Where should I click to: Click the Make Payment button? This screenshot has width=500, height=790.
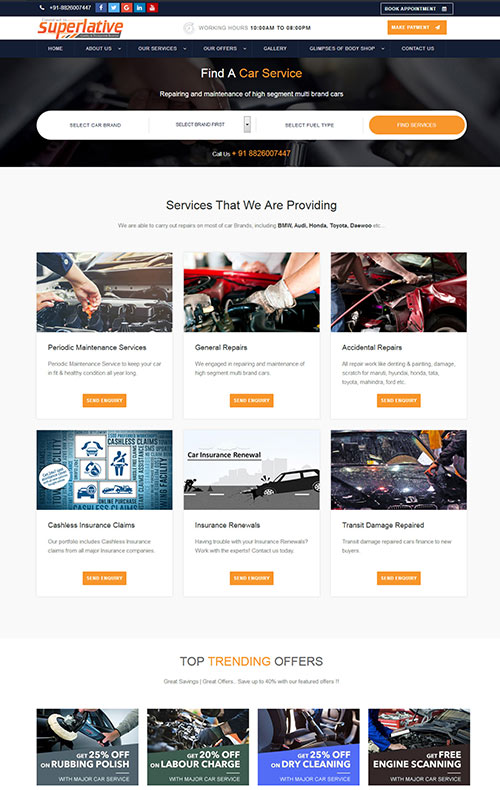coord(417,27)
